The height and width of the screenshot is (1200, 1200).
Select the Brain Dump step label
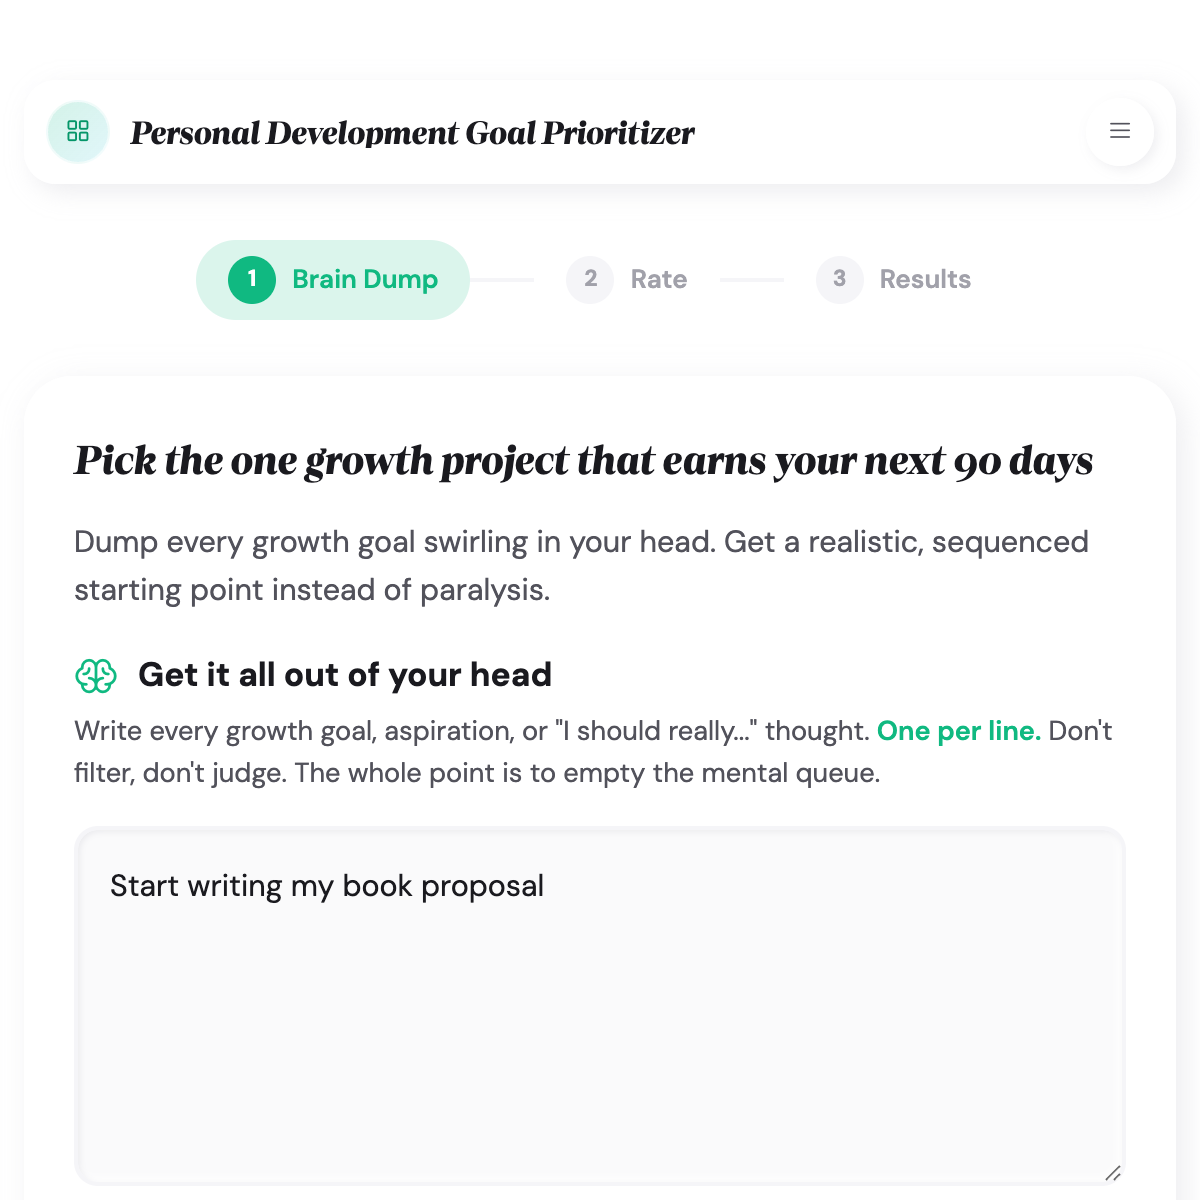coord(365,279)
